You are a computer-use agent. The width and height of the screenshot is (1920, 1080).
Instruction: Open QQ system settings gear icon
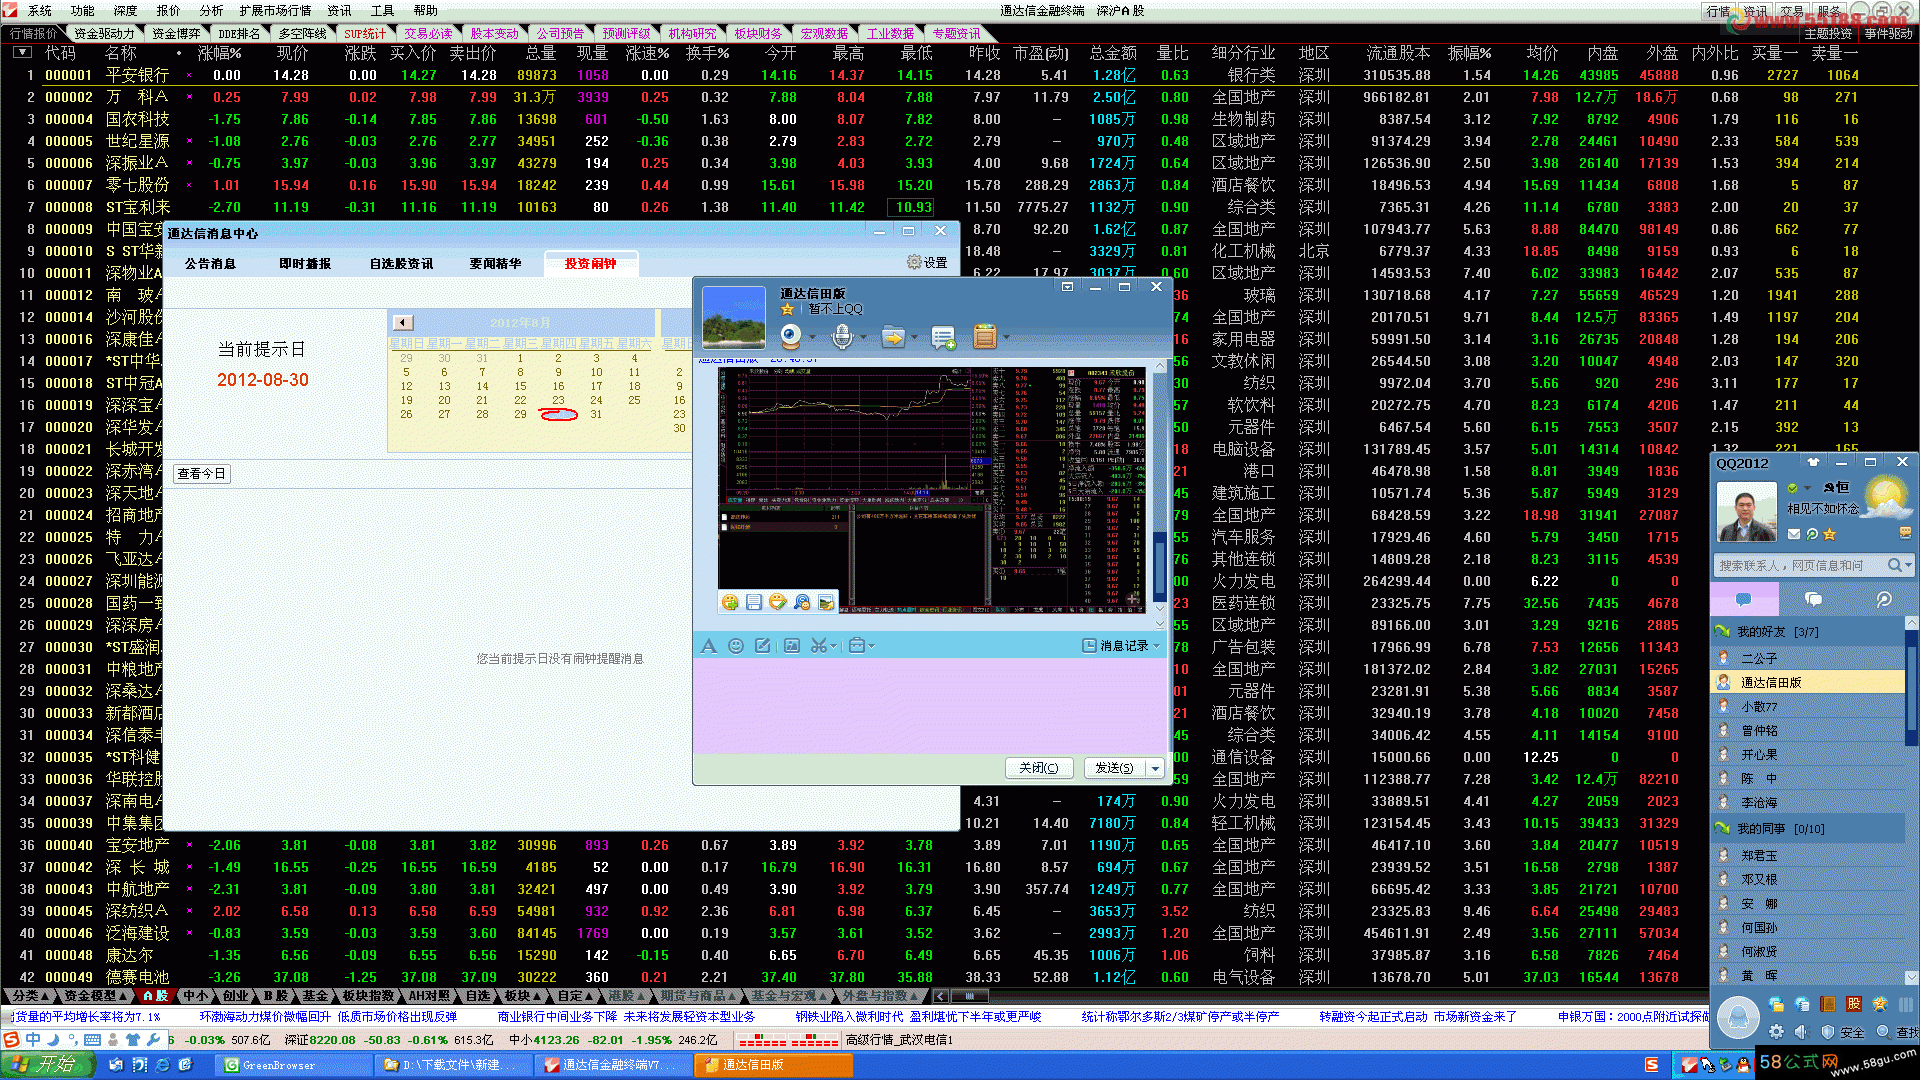click(x=1776, y=1032)
